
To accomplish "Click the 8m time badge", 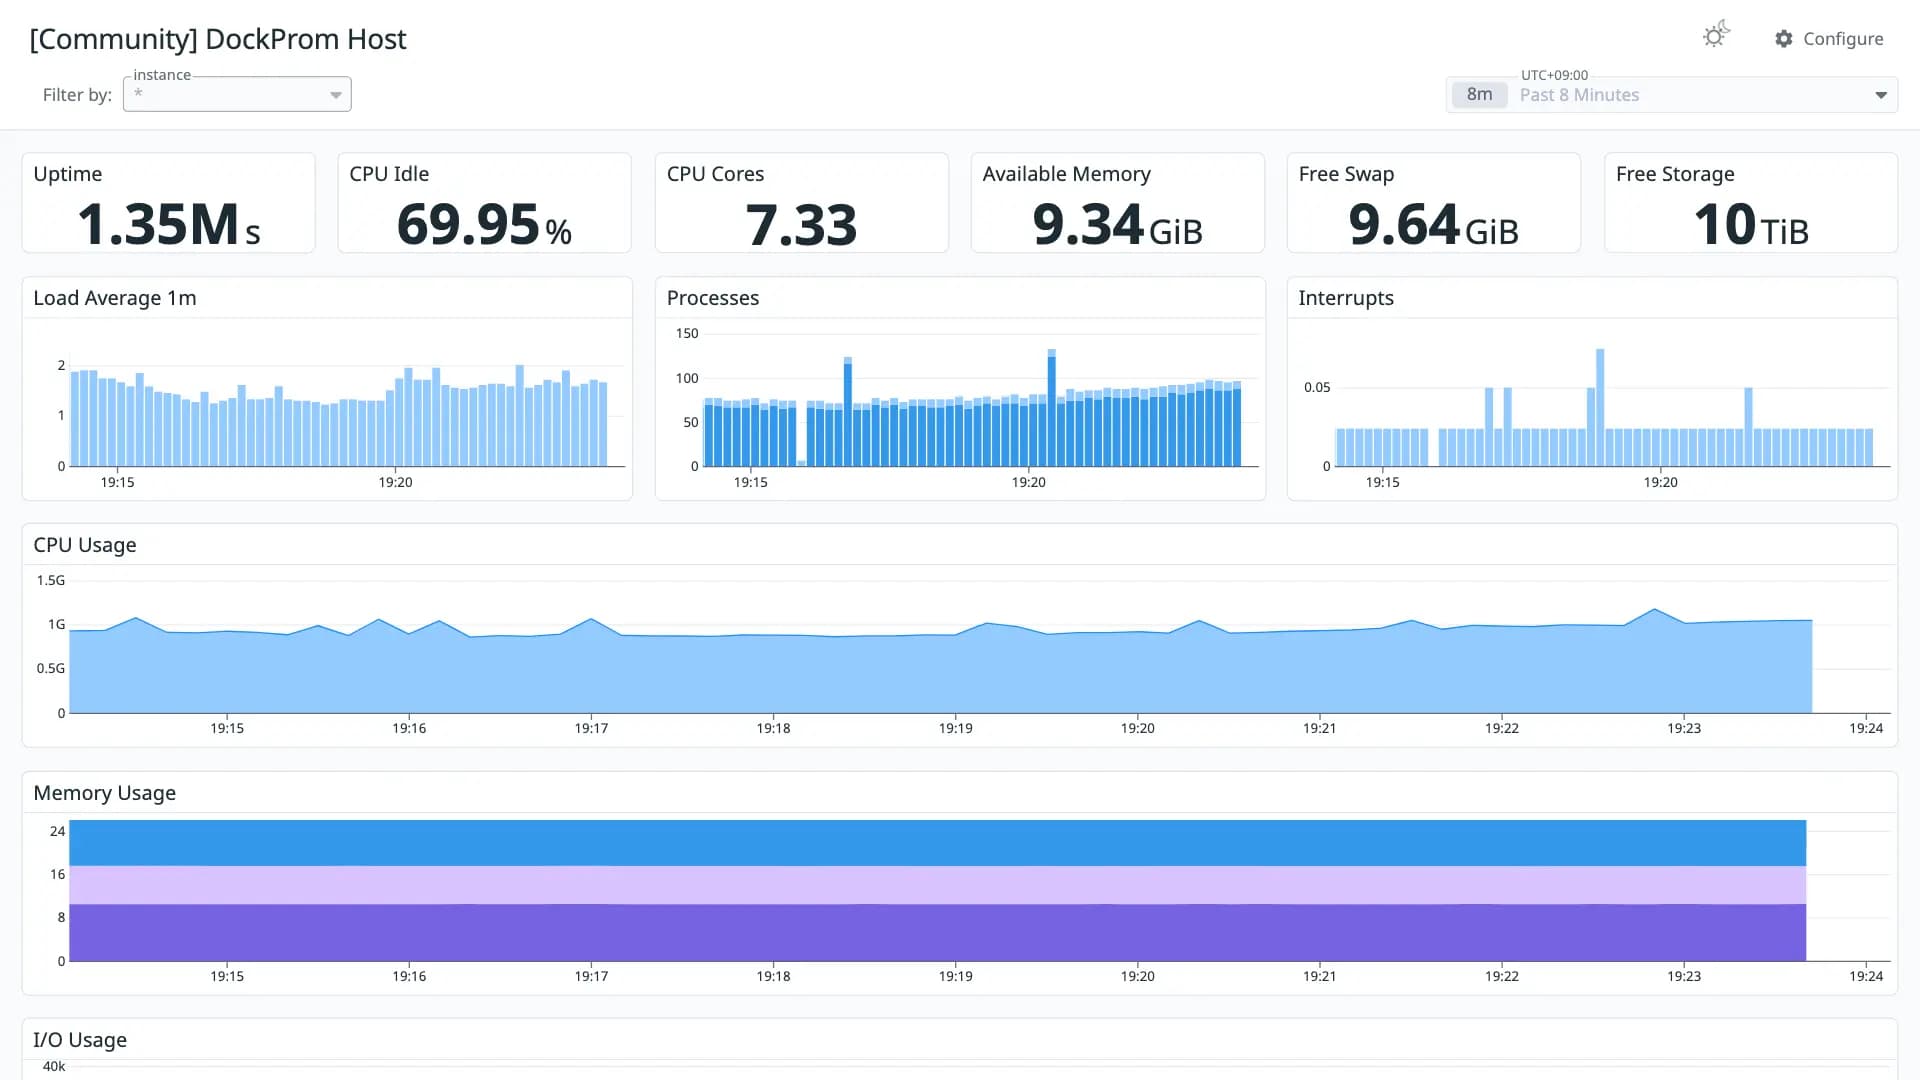I will click(x=1479, y=95).
